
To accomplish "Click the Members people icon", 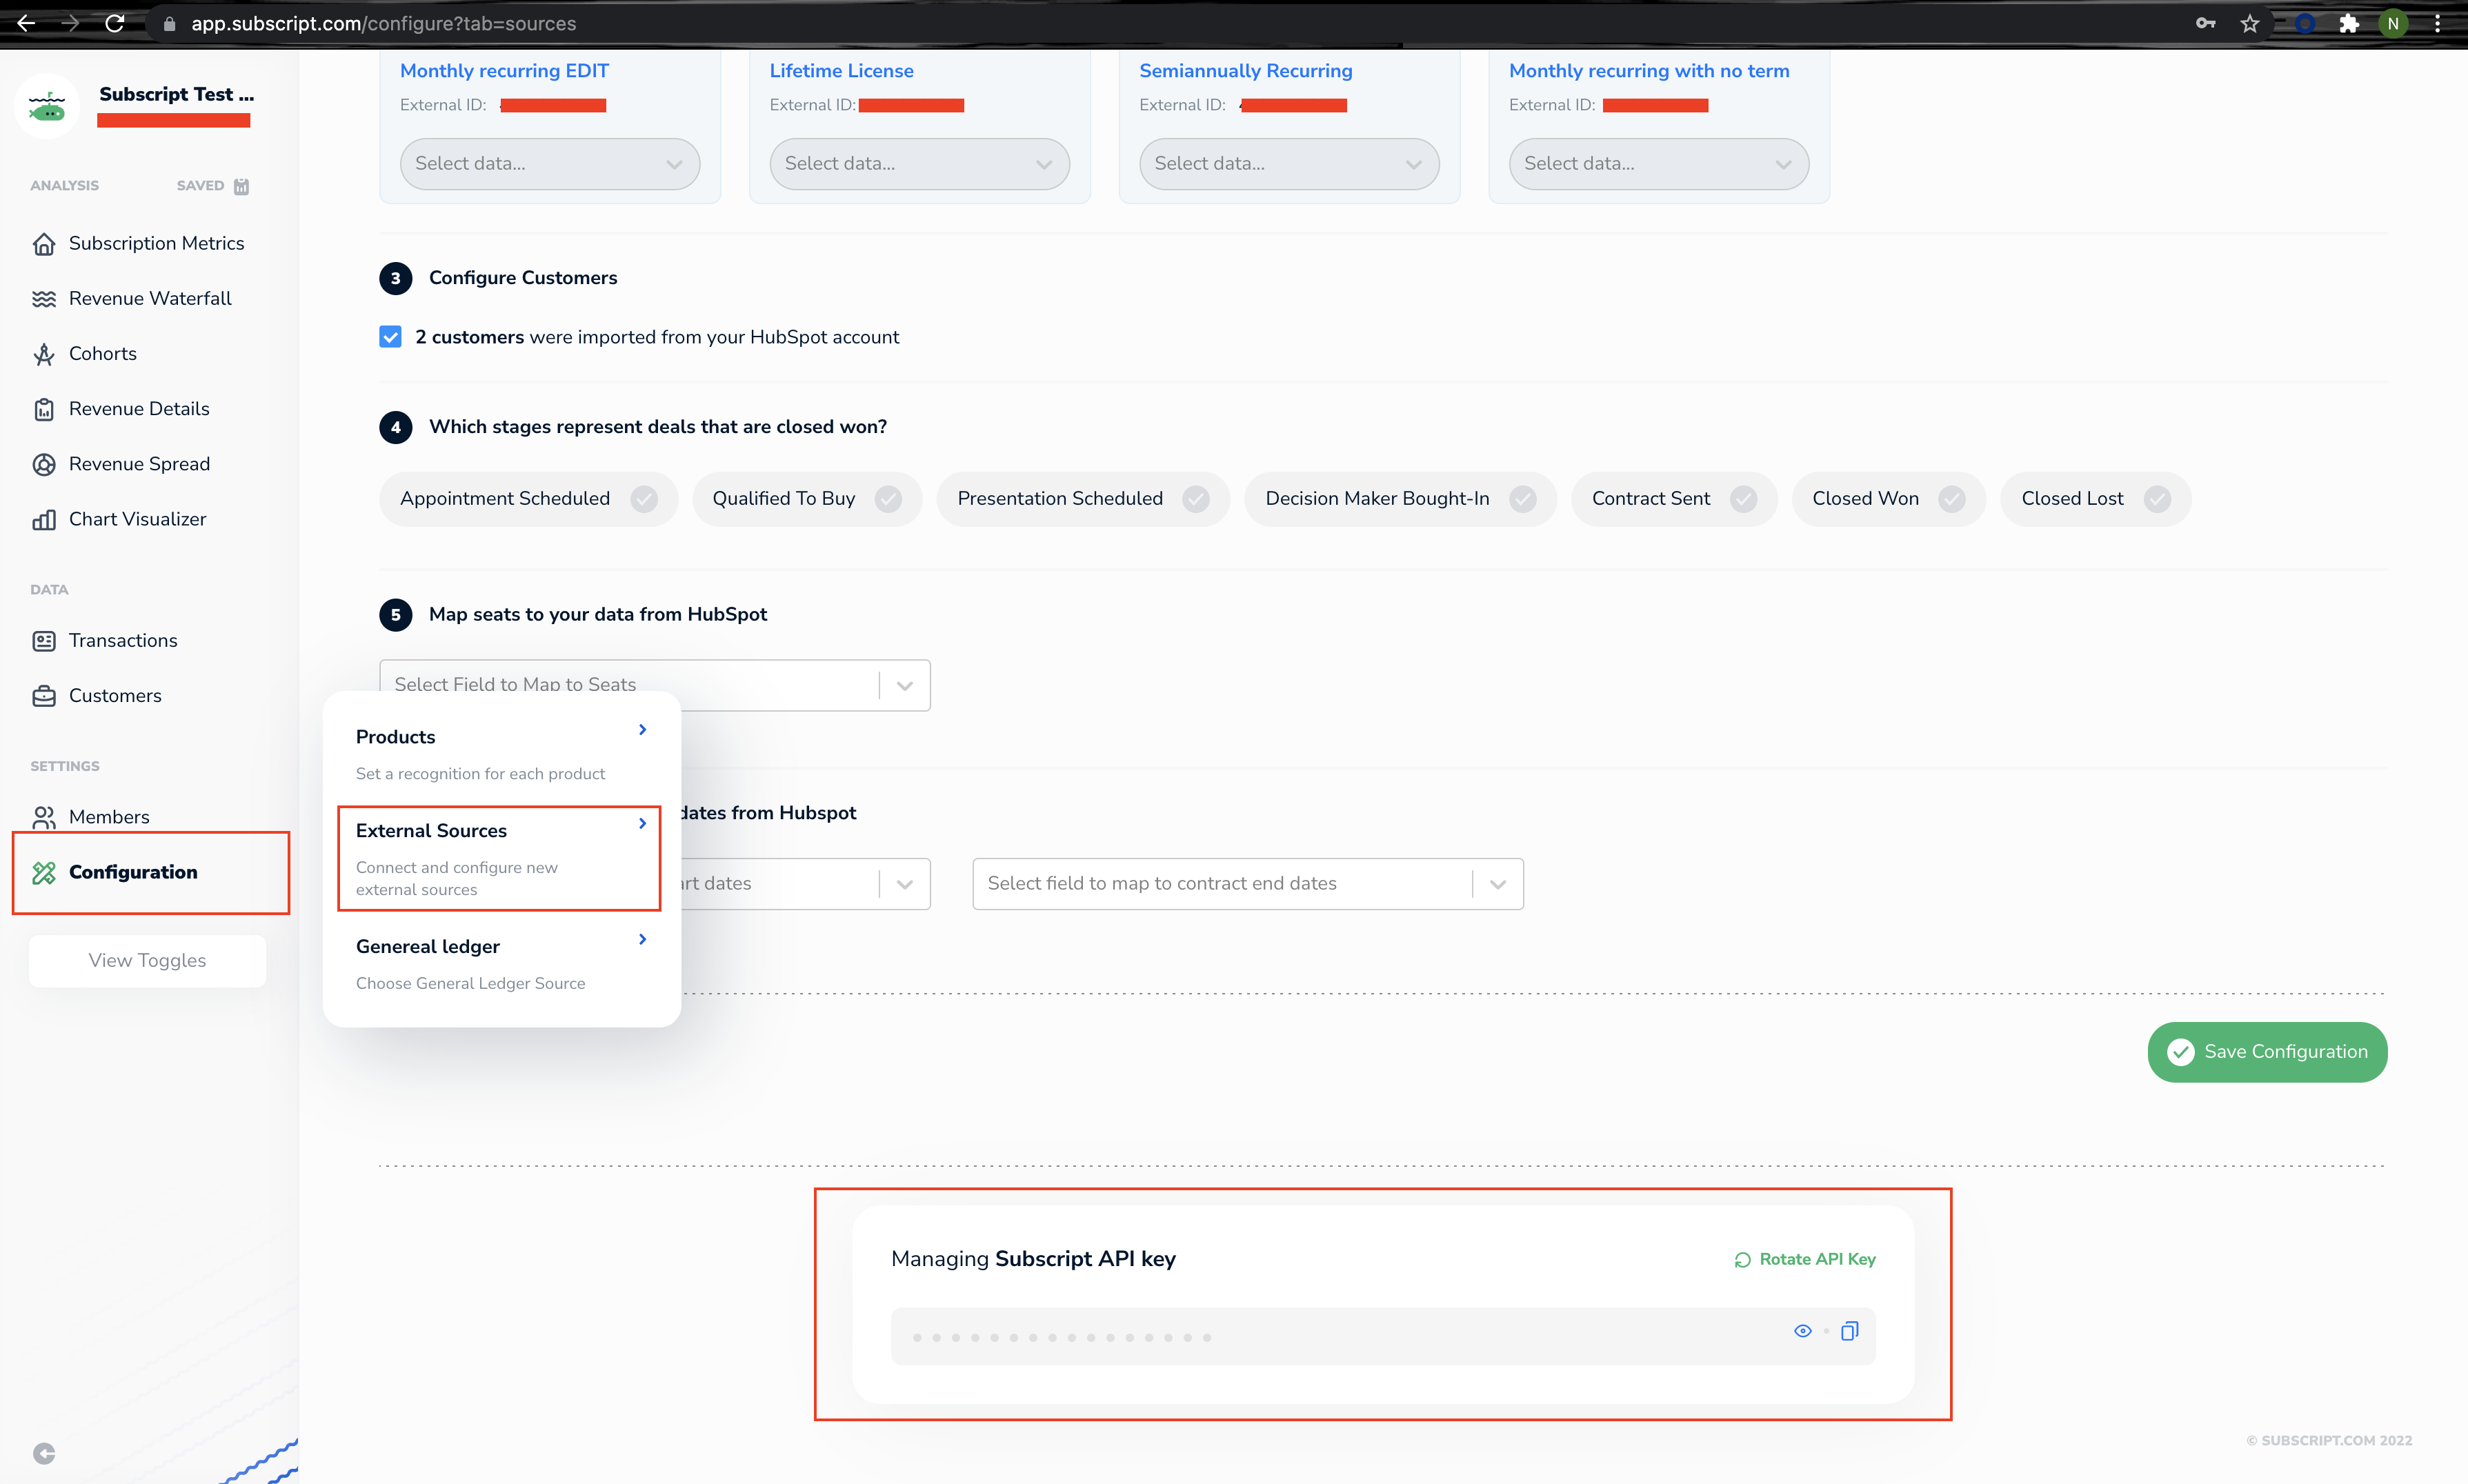I will coord(44,817).
